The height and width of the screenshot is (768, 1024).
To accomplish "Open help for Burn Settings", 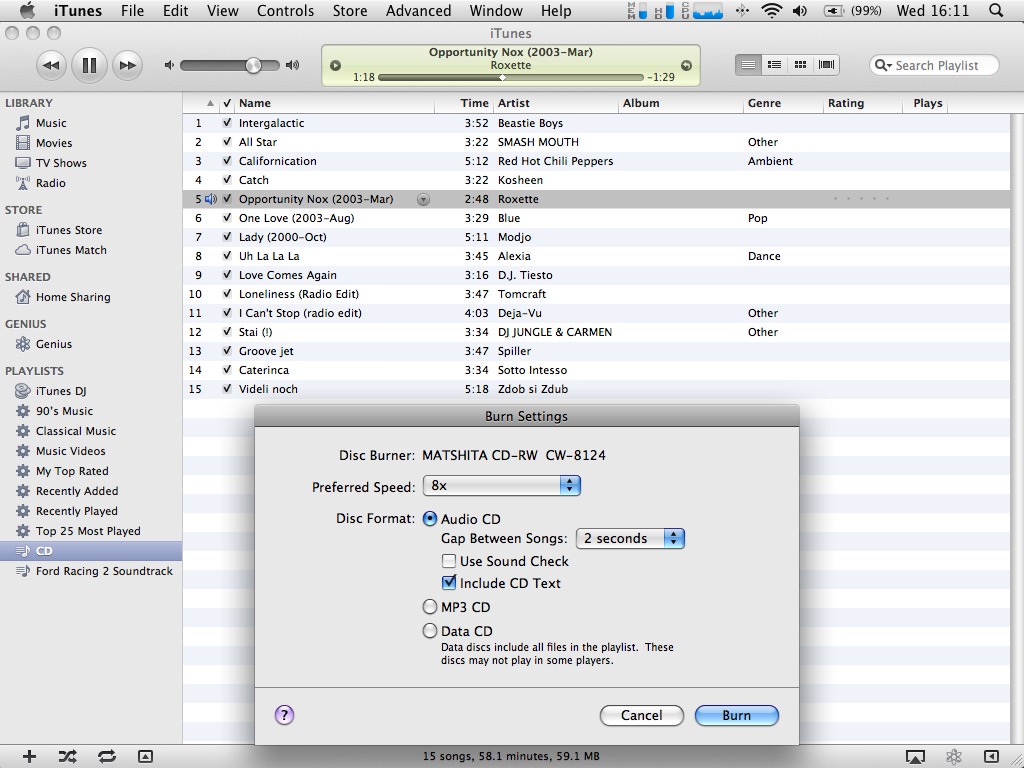I will (x=284, y=715).
